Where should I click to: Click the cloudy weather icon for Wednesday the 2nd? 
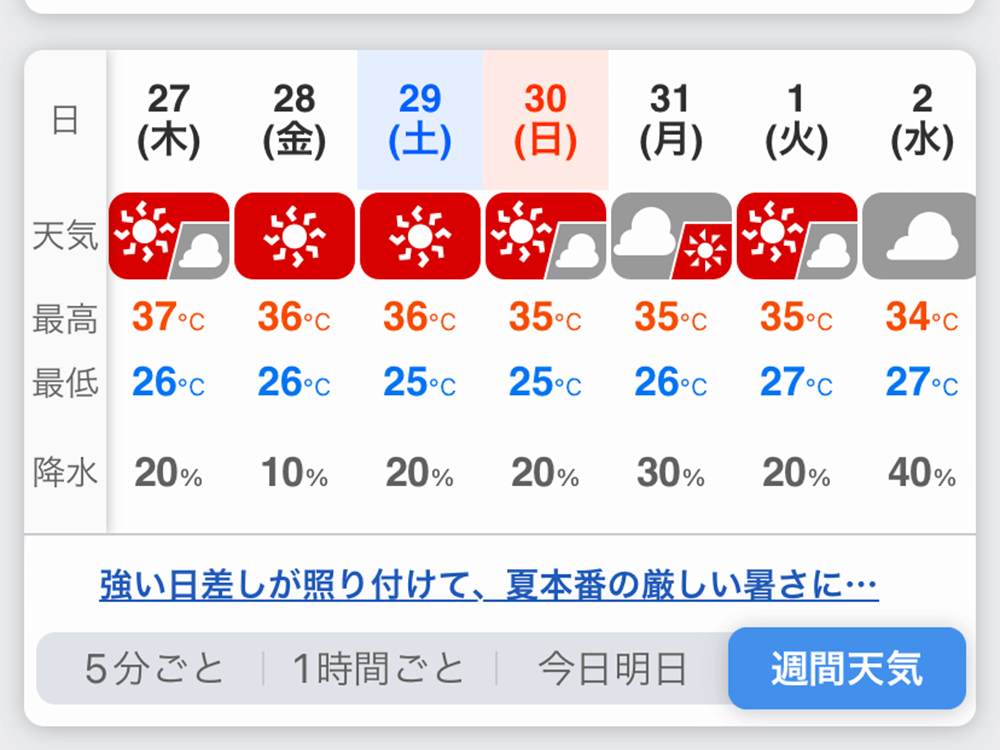pyautogui.click(x=919, y=236)
